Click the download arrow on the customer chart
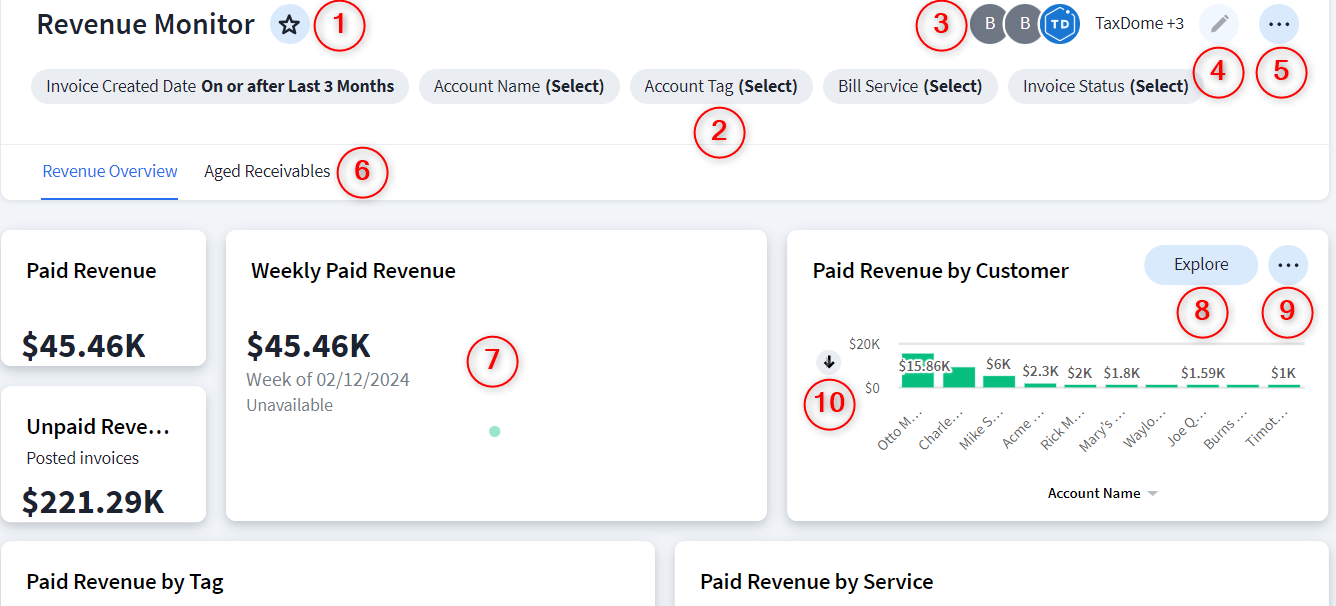 click(829, 361)
